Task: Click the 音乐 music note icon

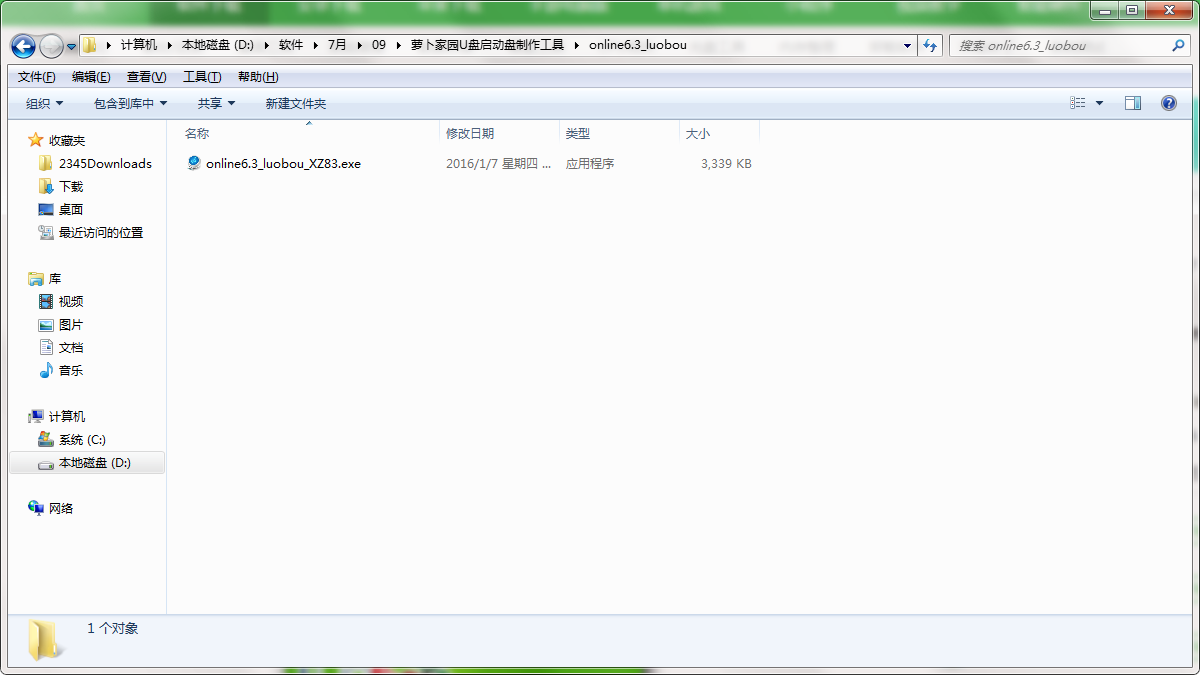Action: pyautogui.click(x=46, y=370)
